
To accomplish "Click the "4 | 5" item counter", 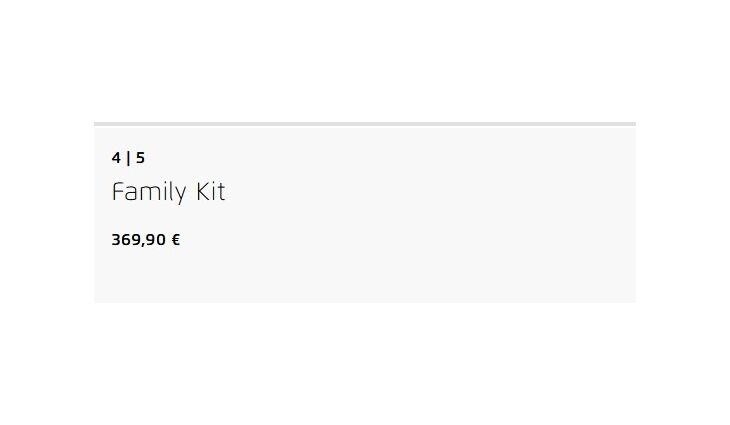I will click(x=128, y=158).
